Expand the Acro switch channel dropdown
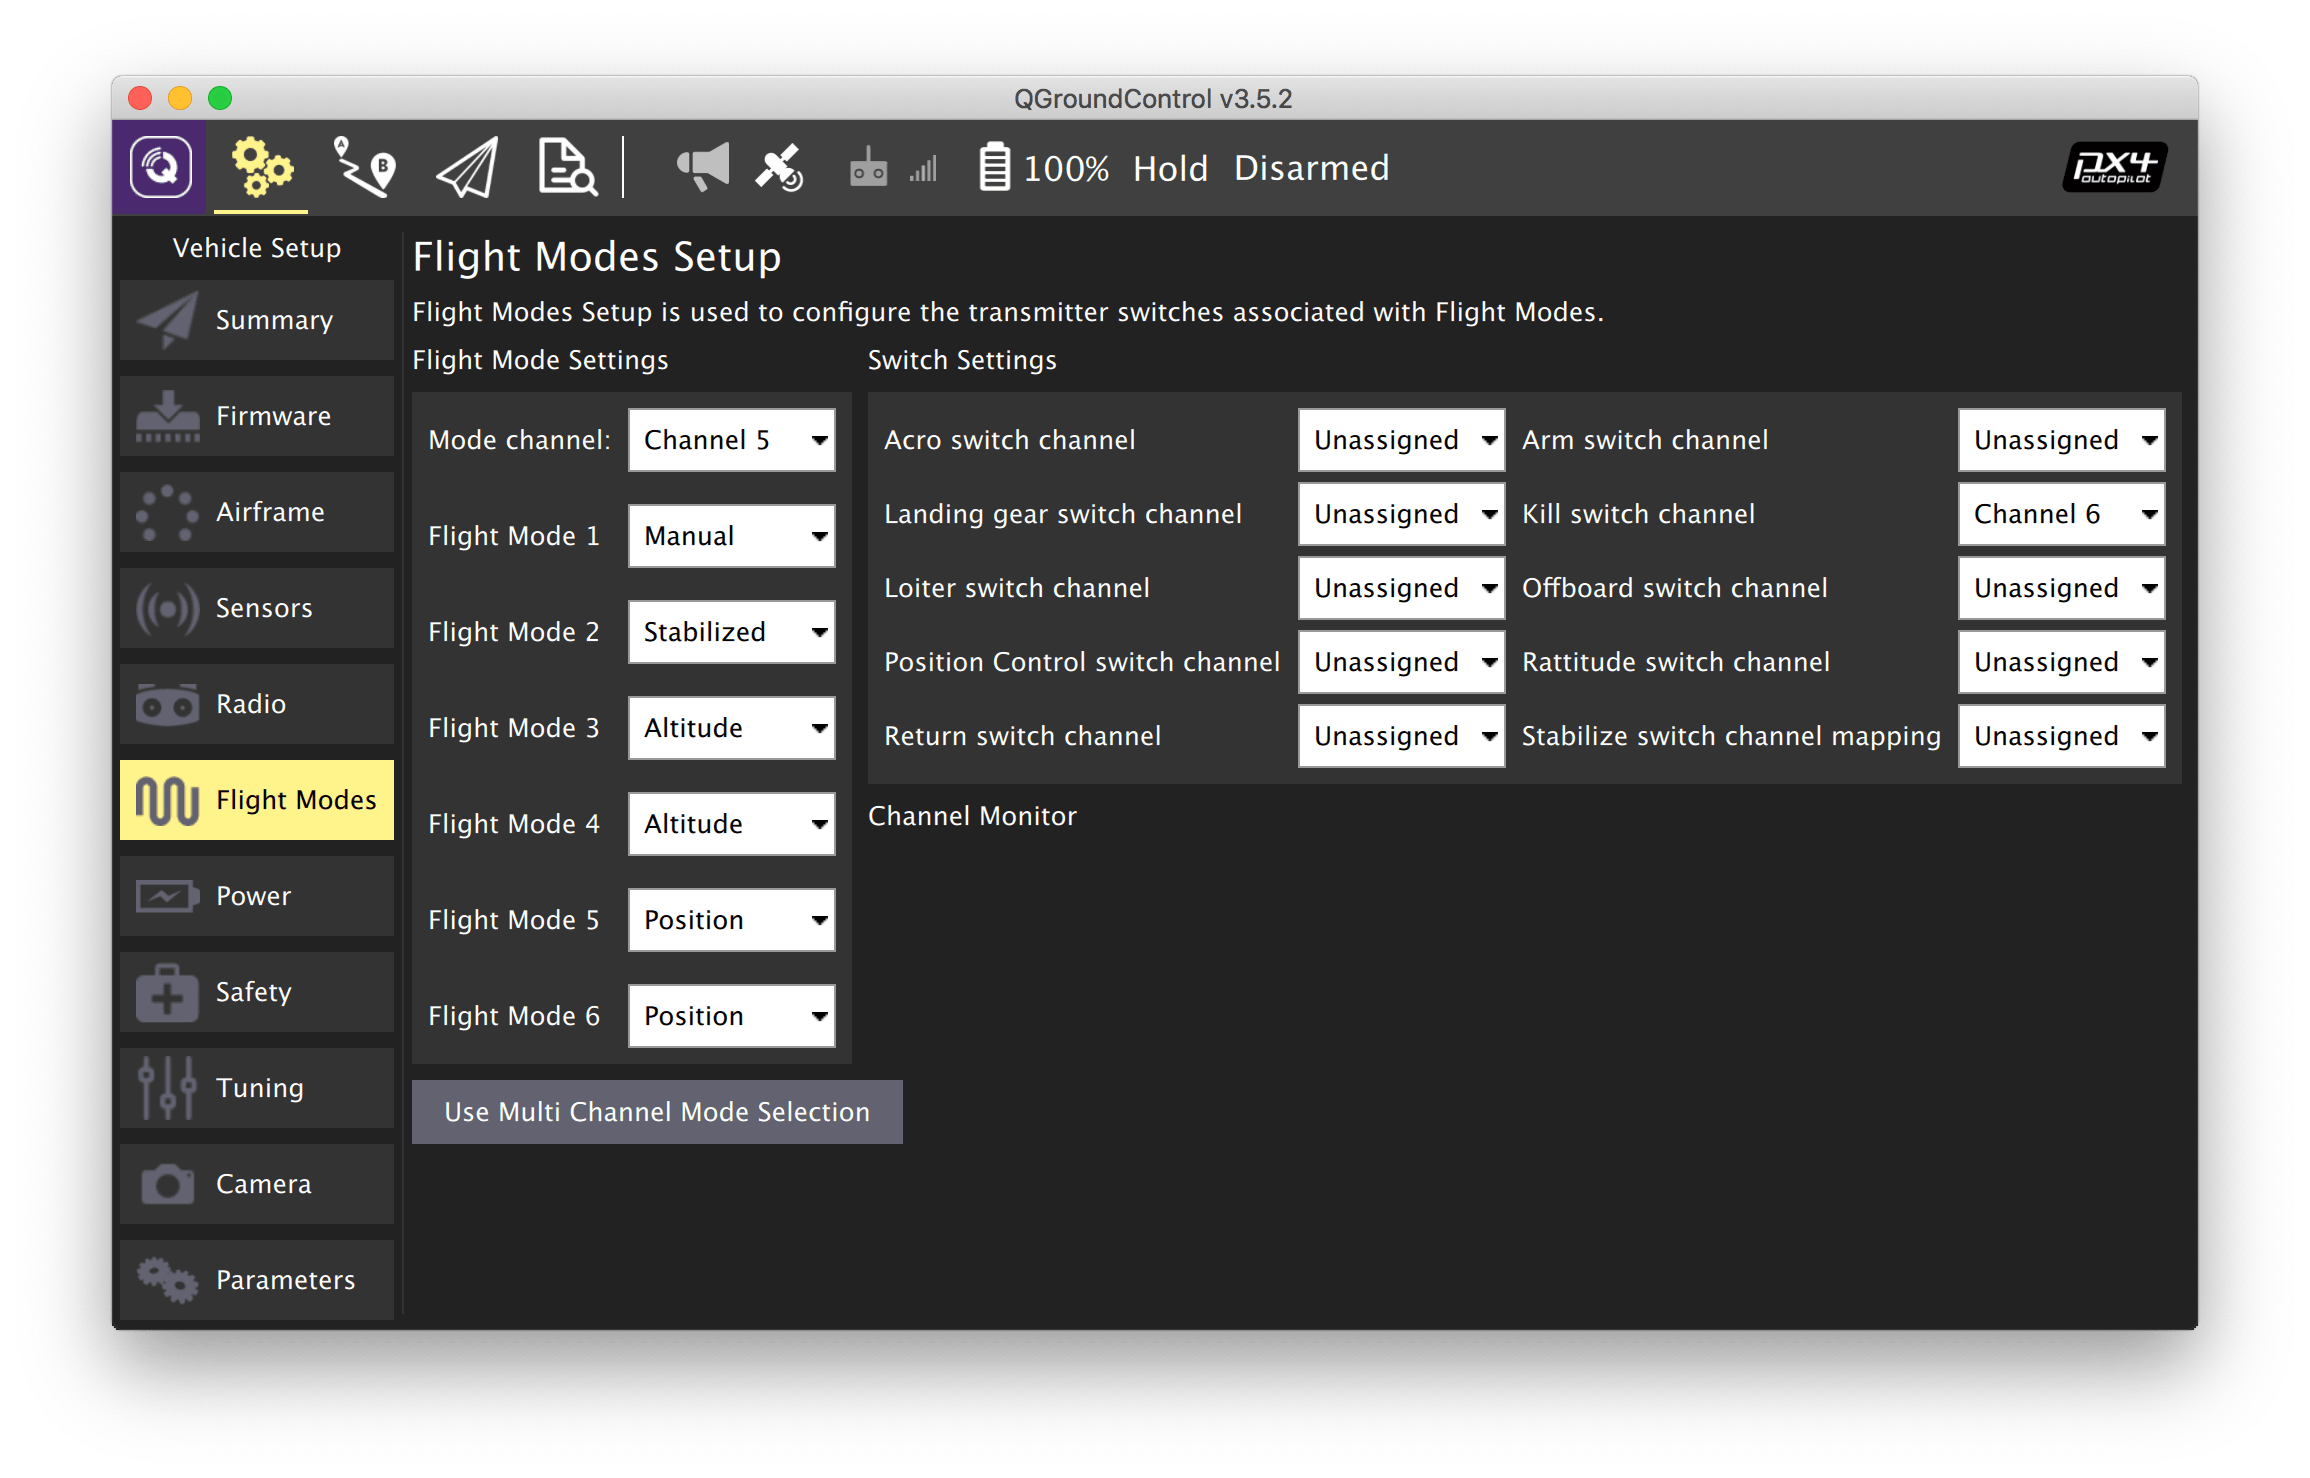This screenshot has width=2310, height=1478. pos(1402,439)
